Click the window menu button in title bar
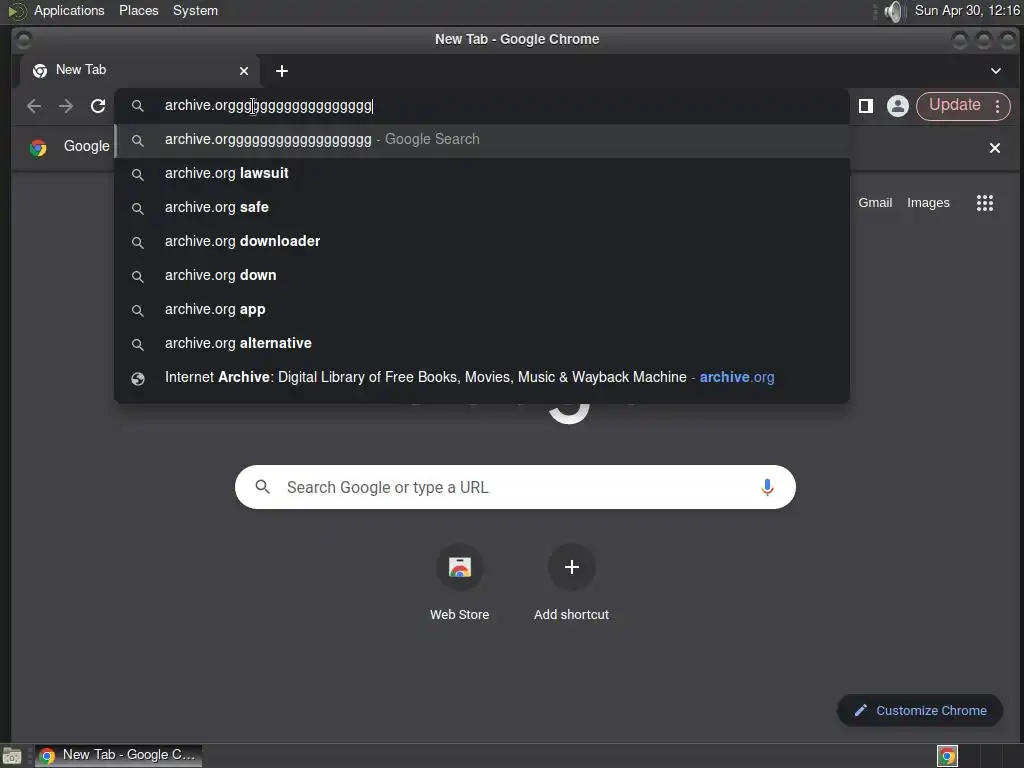This screenshot has height=768, width=1024. click(x=24, y=40)
